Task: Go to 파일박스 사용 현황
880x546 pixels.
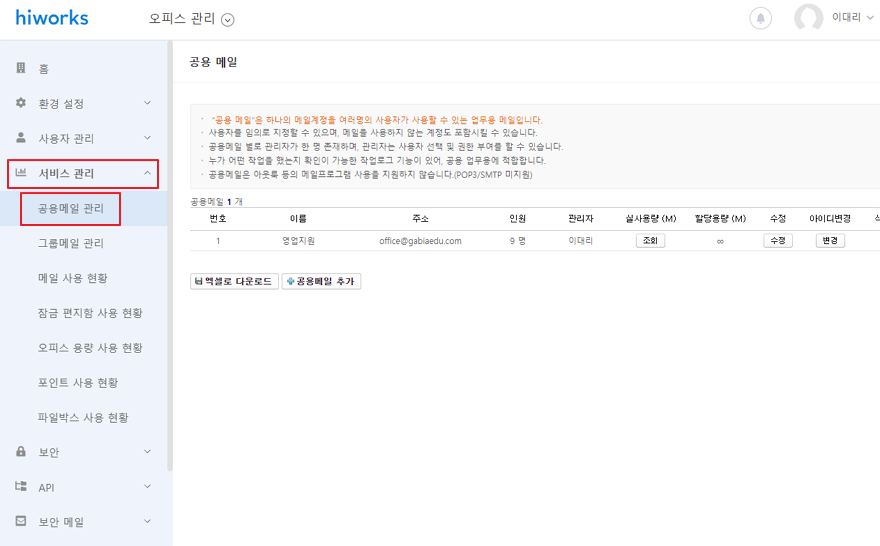Action: coord(83,417)
